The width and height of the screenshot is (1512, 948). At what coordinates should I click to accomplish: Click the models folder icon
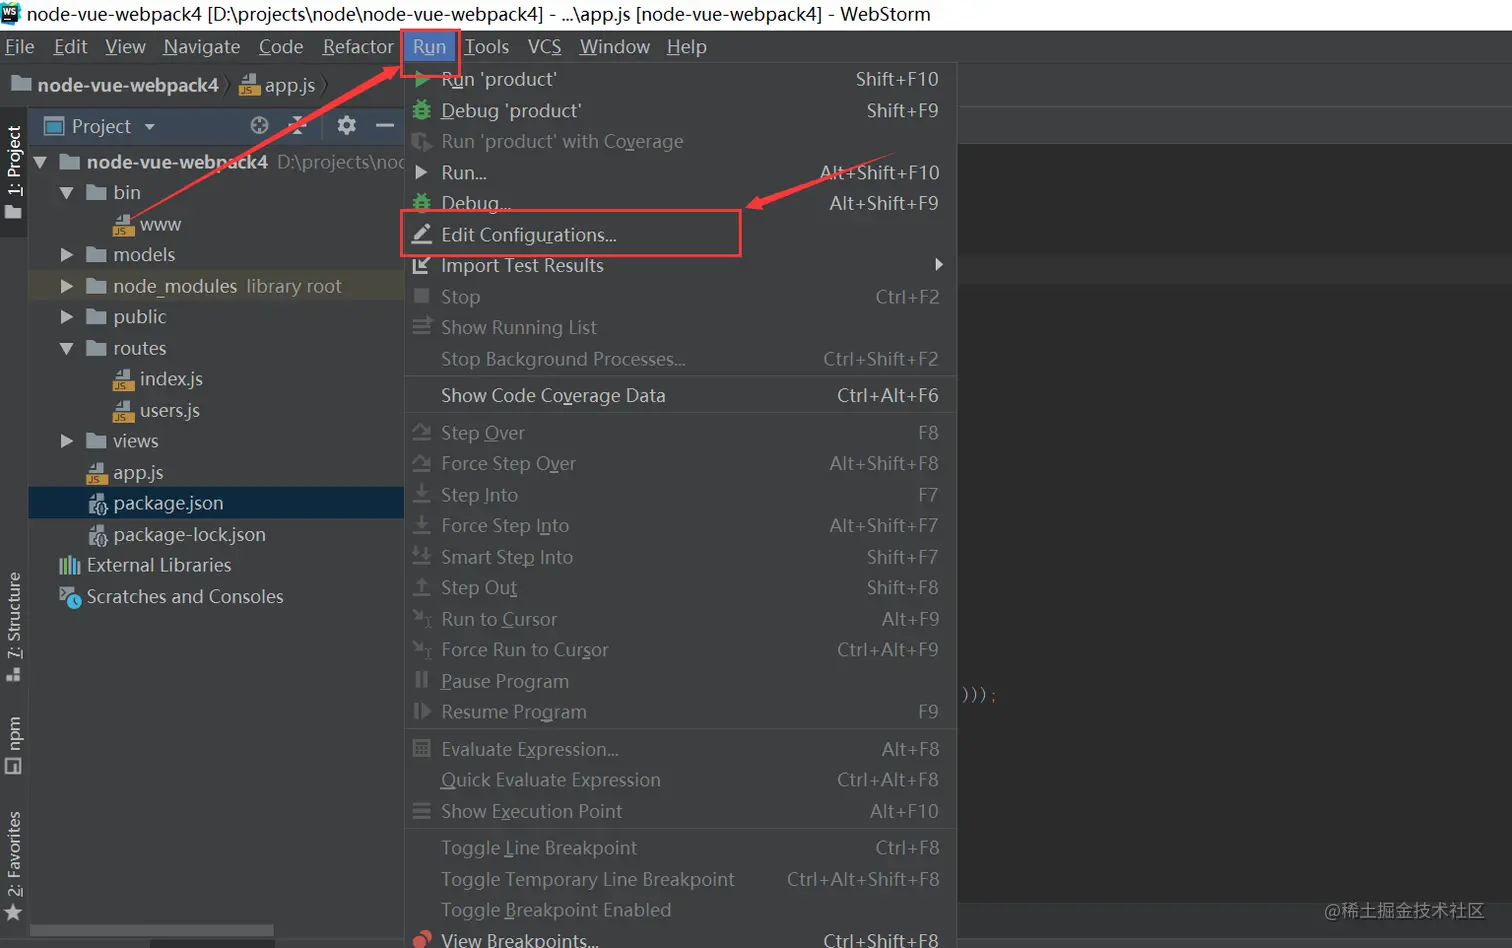[x=96, y=255]
